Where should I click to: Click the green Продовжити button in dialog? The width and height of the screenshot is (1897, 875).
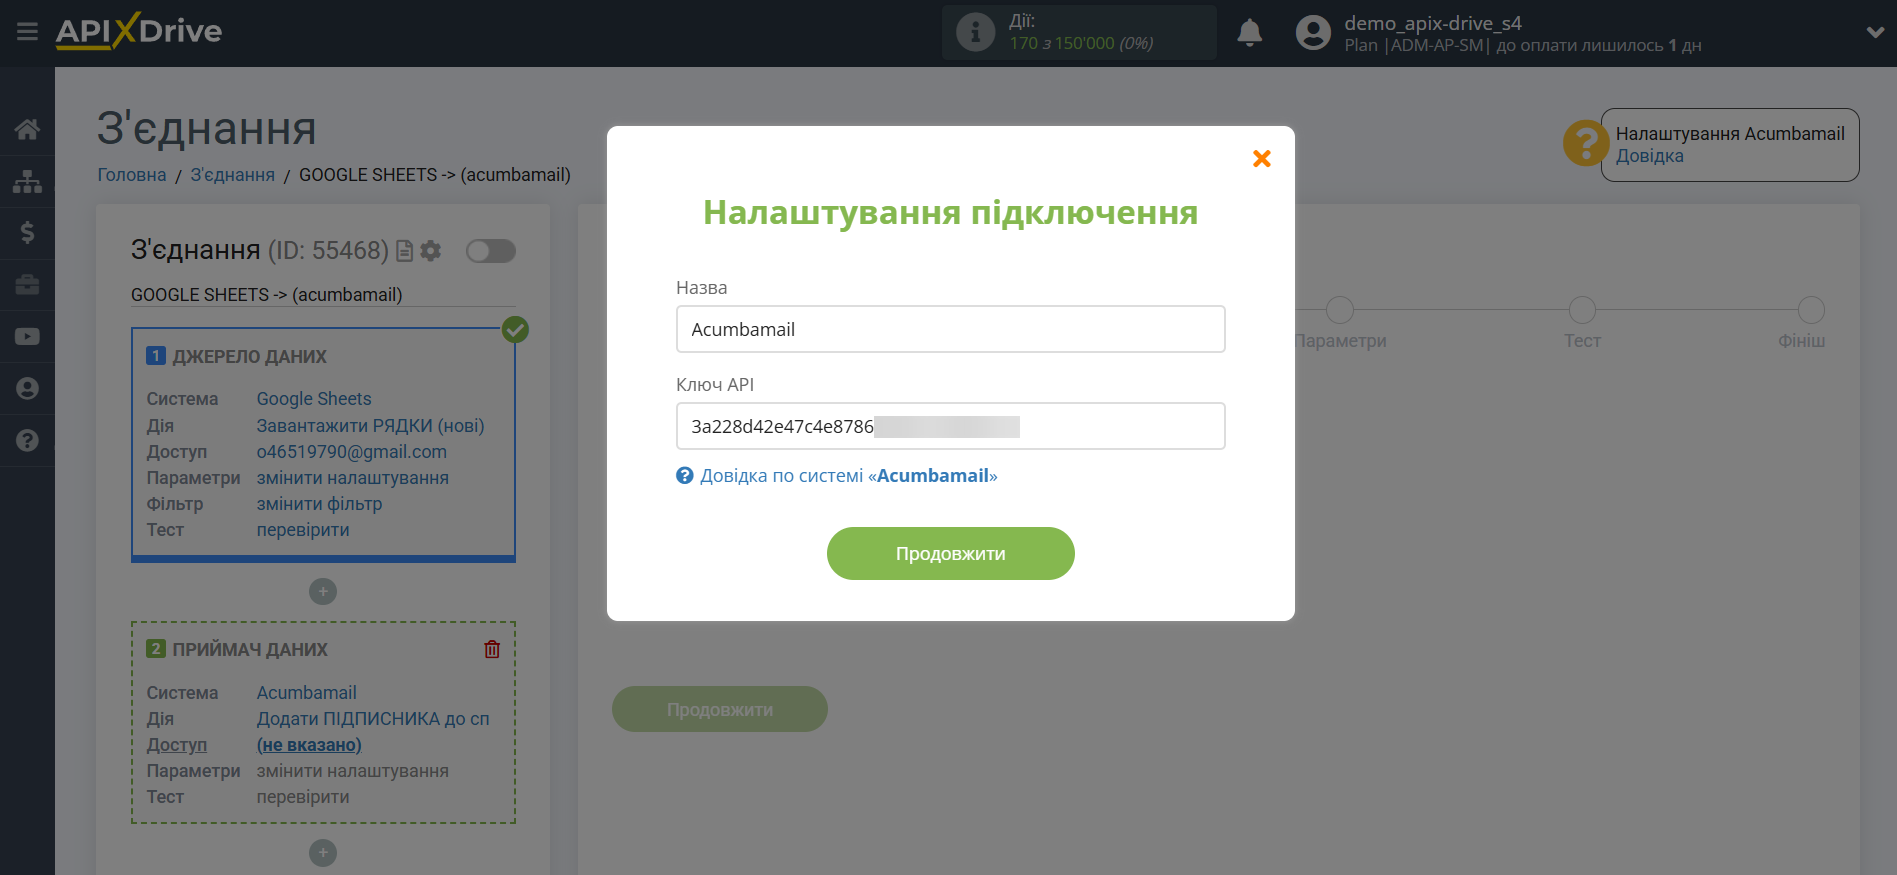[950, 553]
